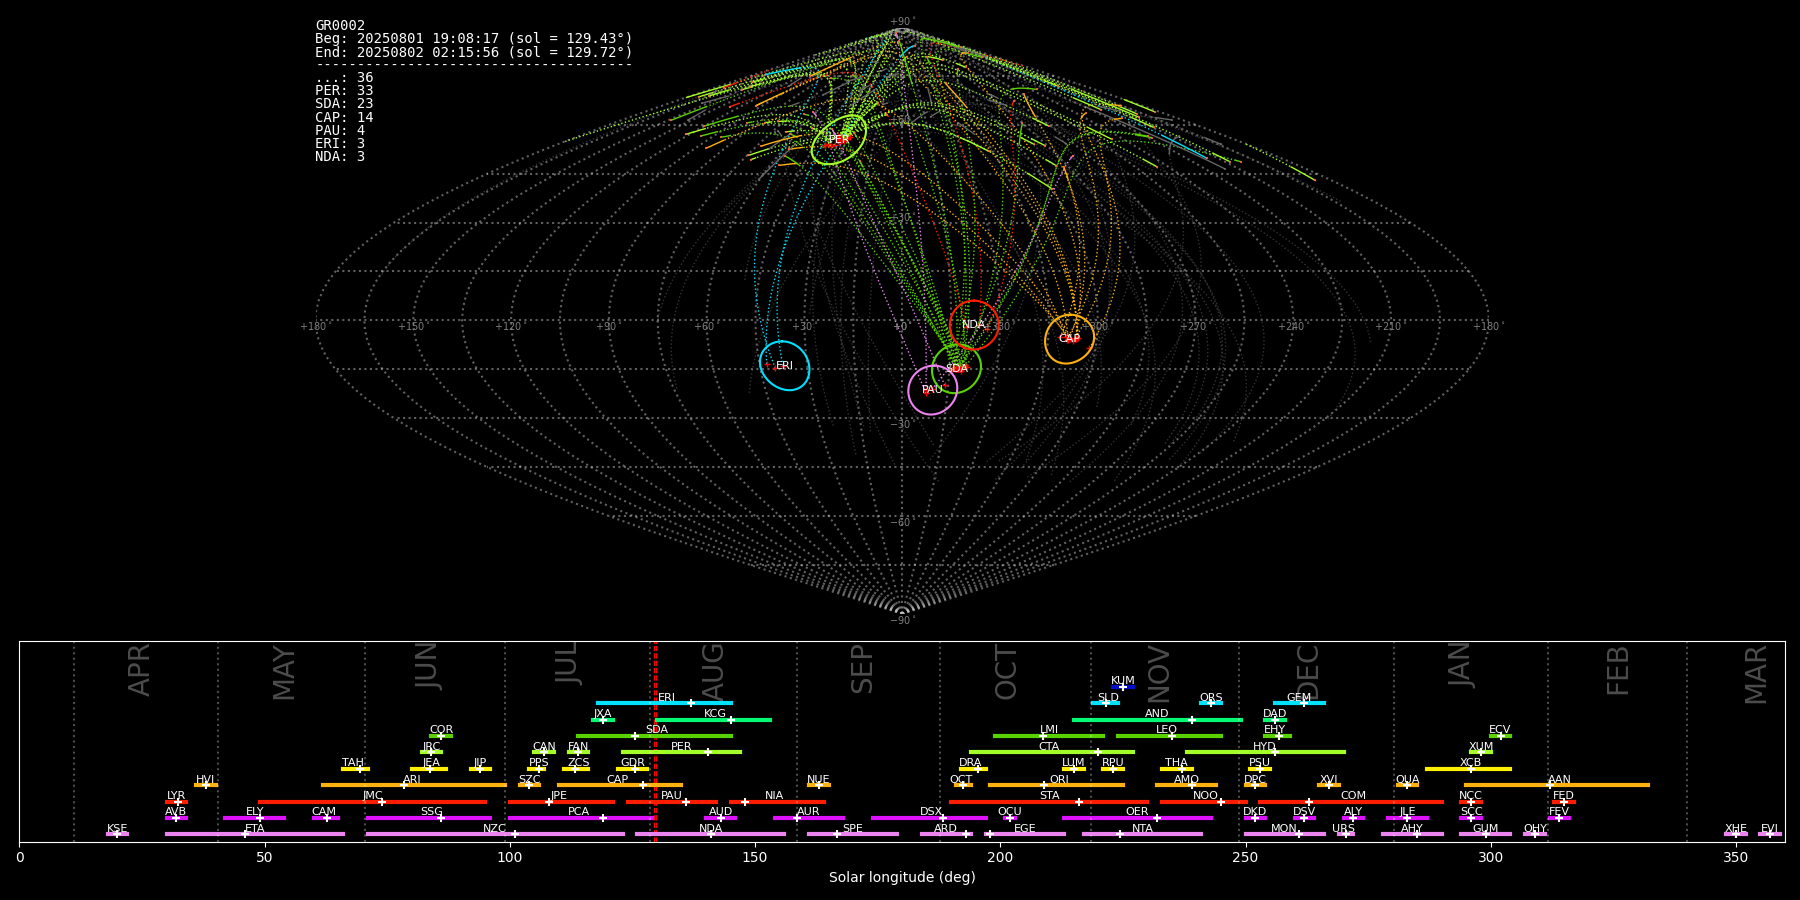Click the 150 tick on solar longitude axis
The image size is (1800, 900).
[755, 858]
